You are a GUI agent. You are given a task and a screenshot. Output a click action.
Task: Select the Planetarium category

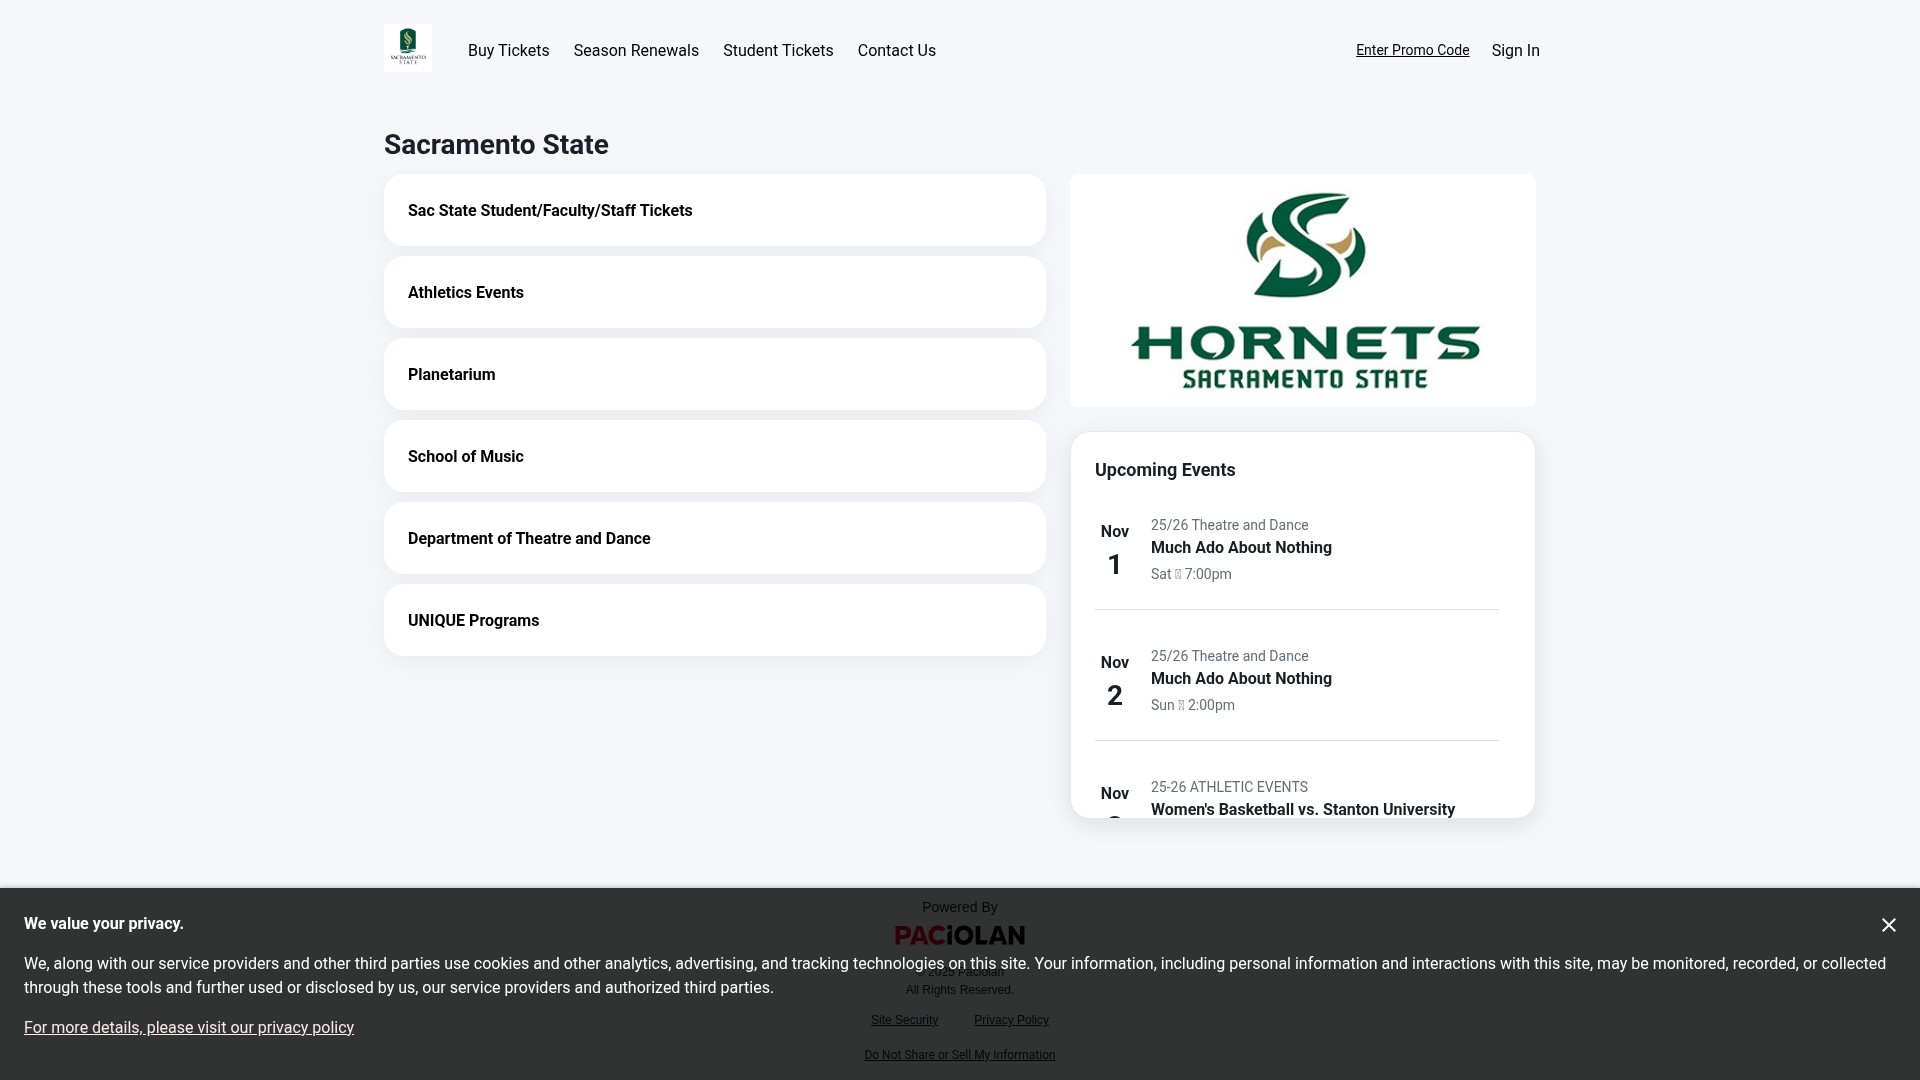pyautogui.click(x=715, y=374)
